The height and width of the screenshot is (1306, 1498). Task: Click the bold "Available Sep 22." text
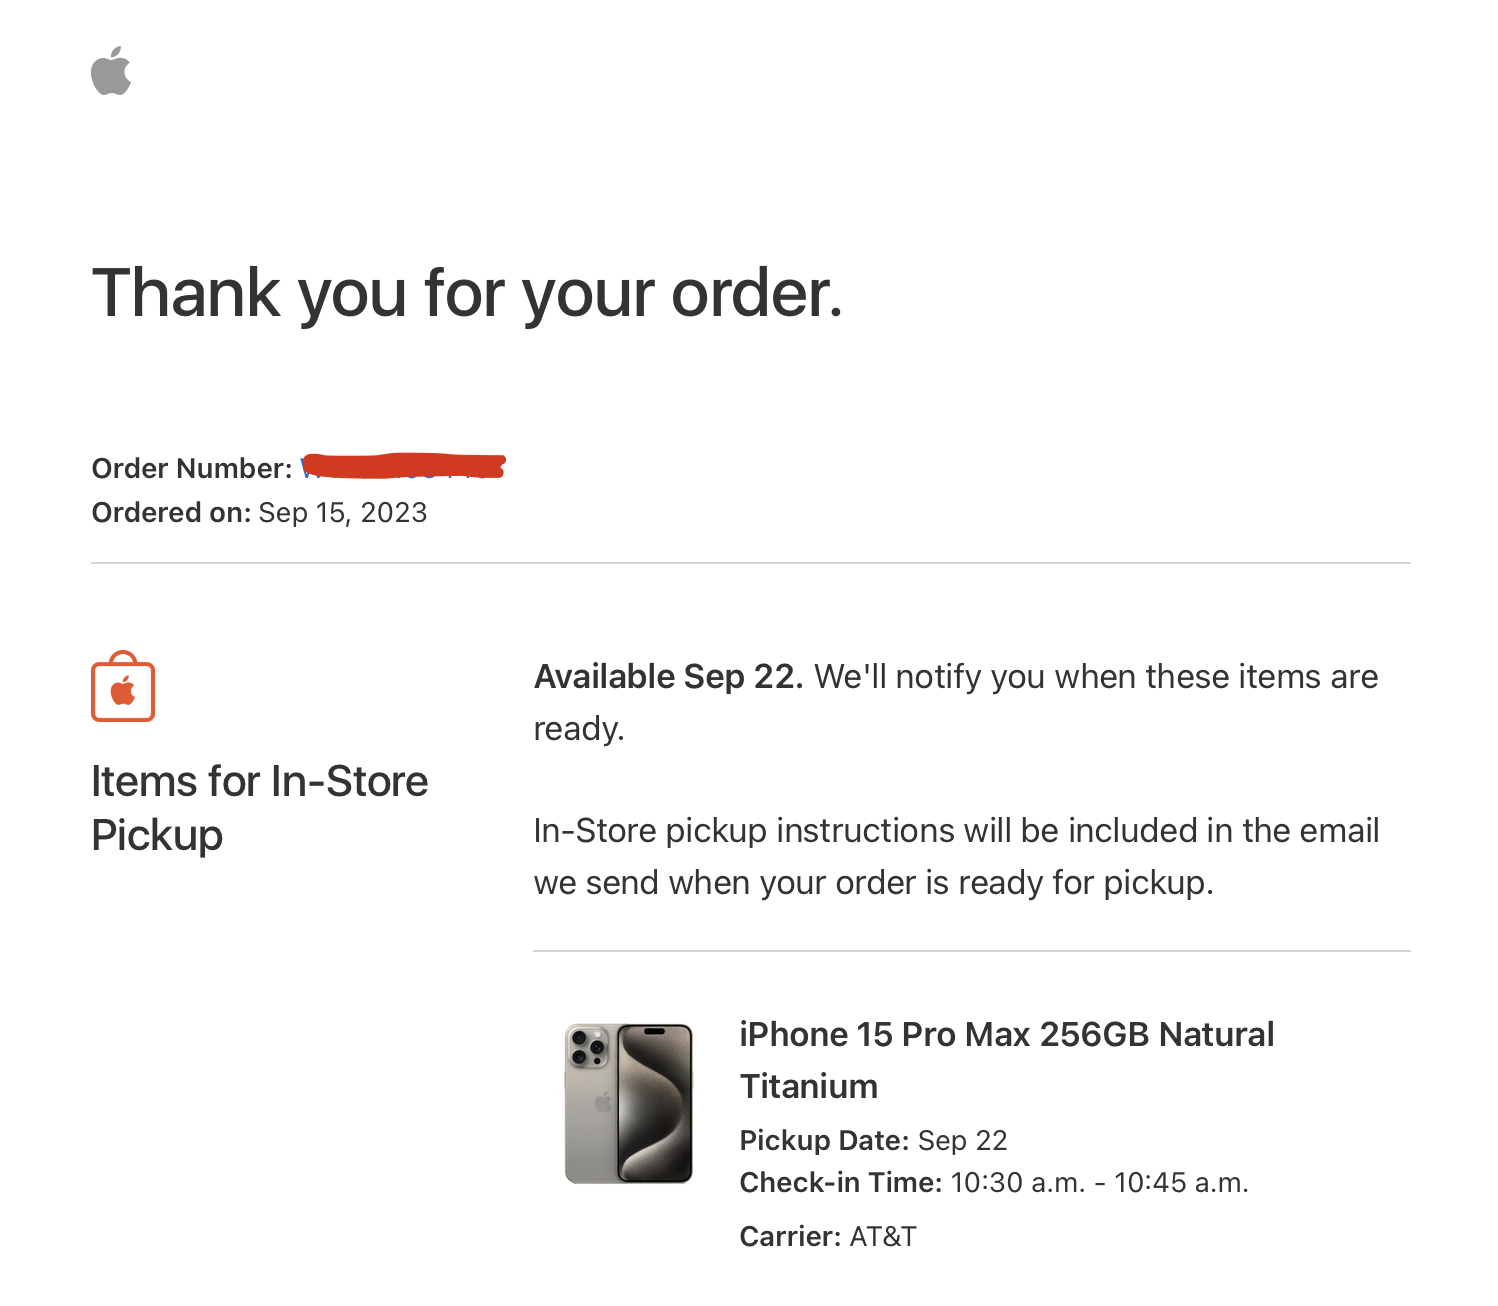[668, 677]
